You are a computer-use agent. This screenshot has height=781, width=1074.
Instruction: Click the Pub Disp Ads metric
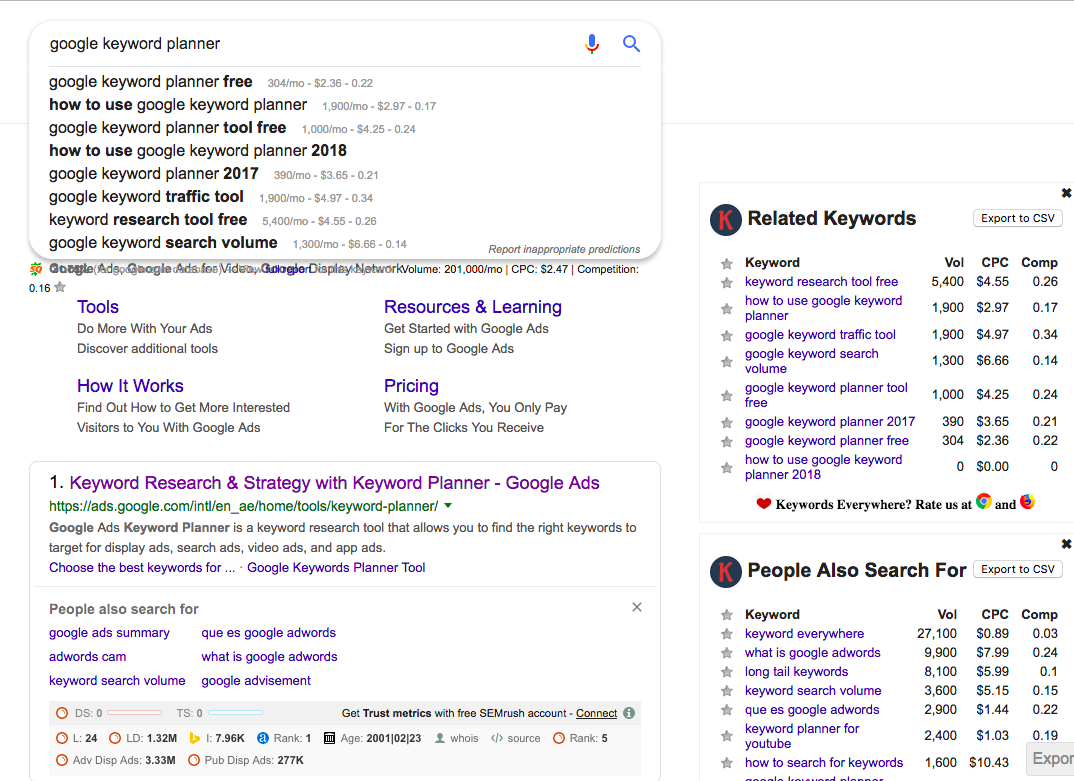click(246, 760)
